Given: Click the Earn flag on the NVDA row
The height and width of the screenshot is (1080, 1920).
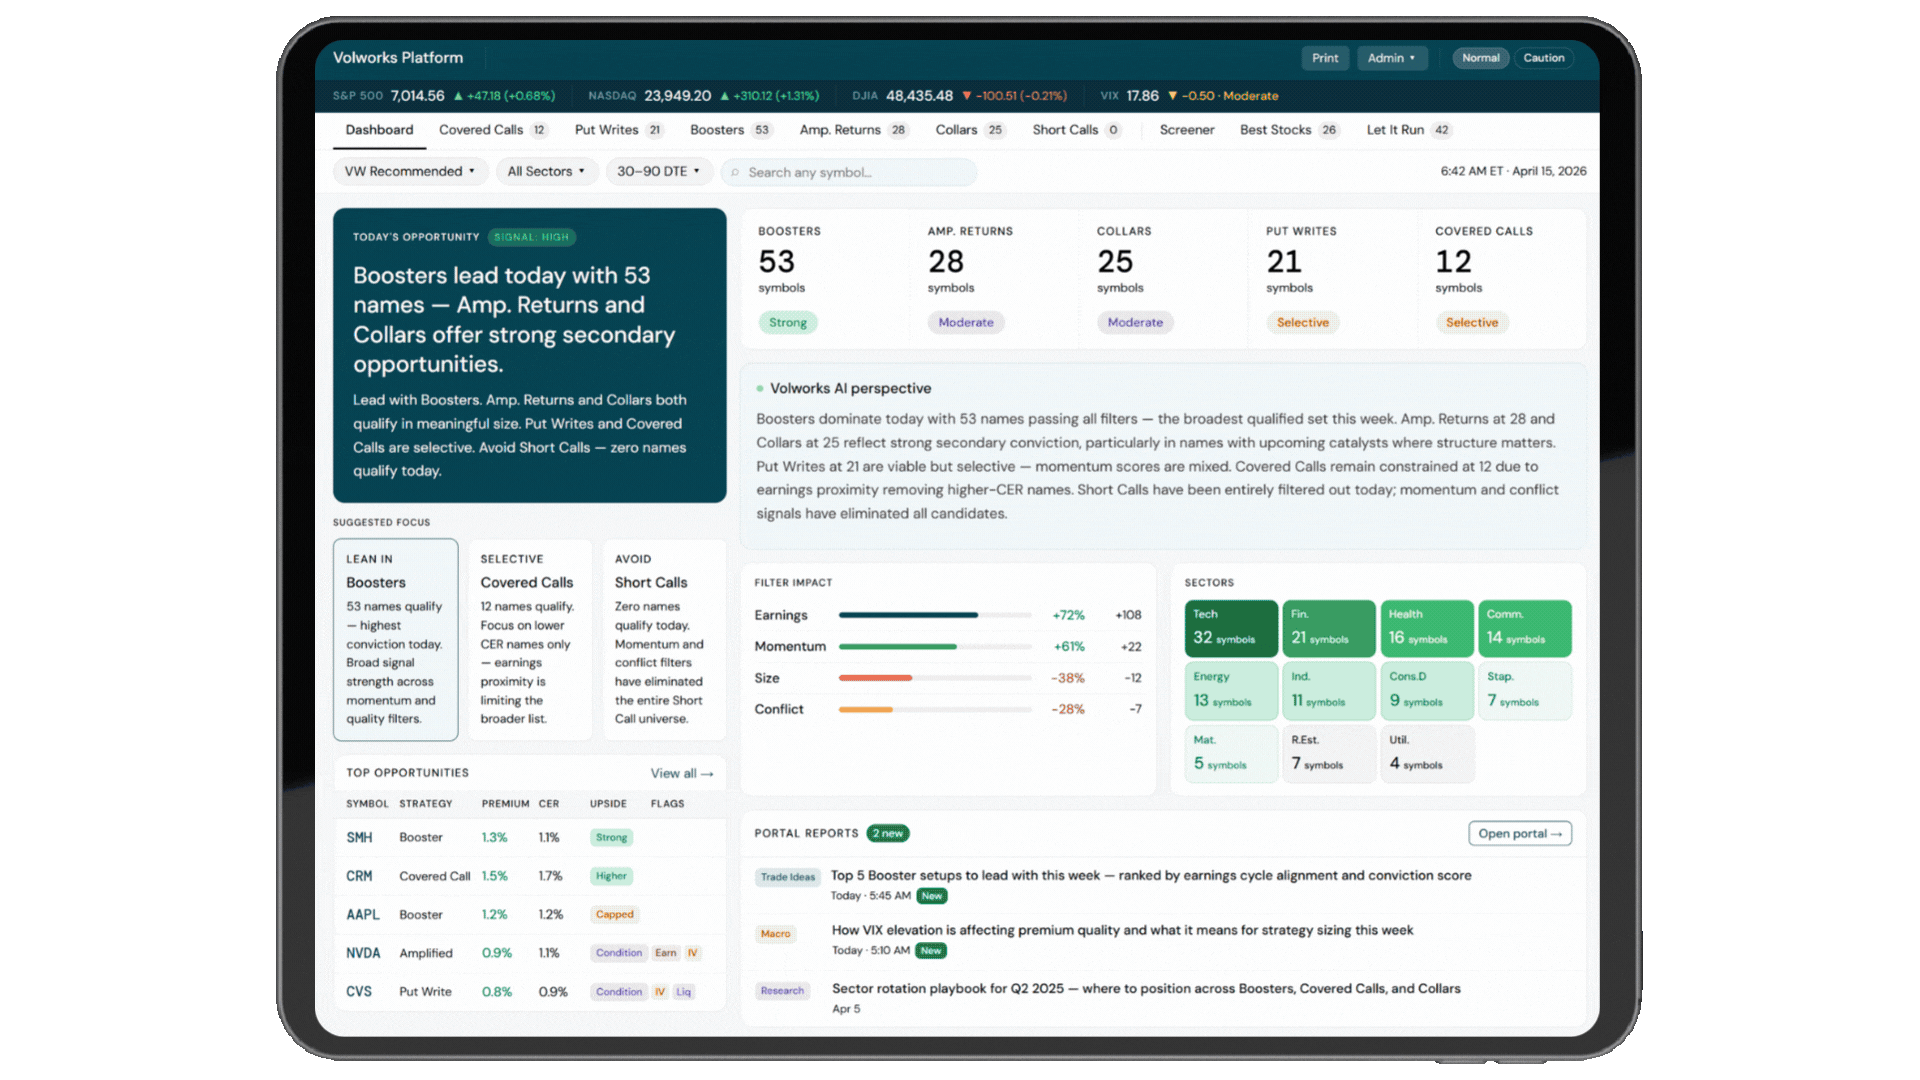Looking at the screenshot, I should click(x=665, y=953).
